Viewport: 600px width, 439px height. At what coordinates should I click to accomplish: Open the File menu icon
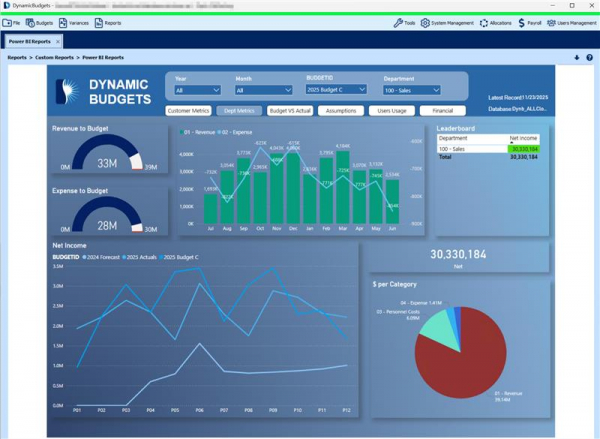tap(8, 23)
